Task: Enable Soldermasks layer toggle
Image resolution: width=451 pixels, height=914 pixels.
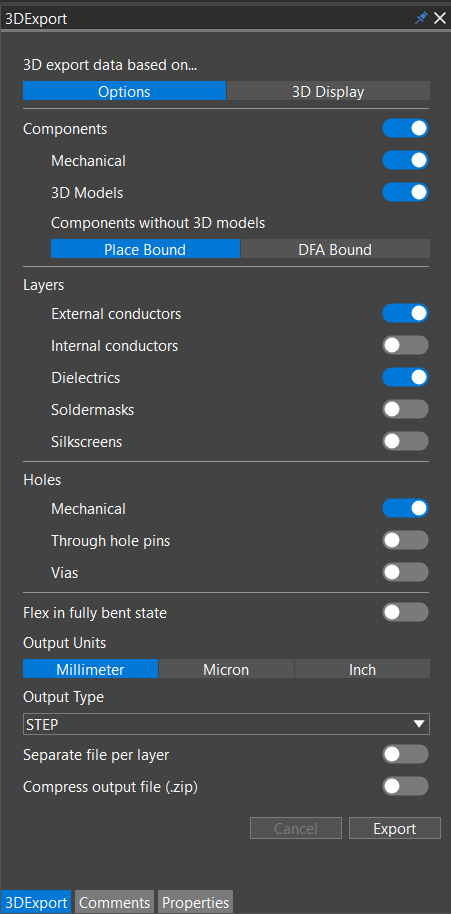Action: tap(406, 410)
